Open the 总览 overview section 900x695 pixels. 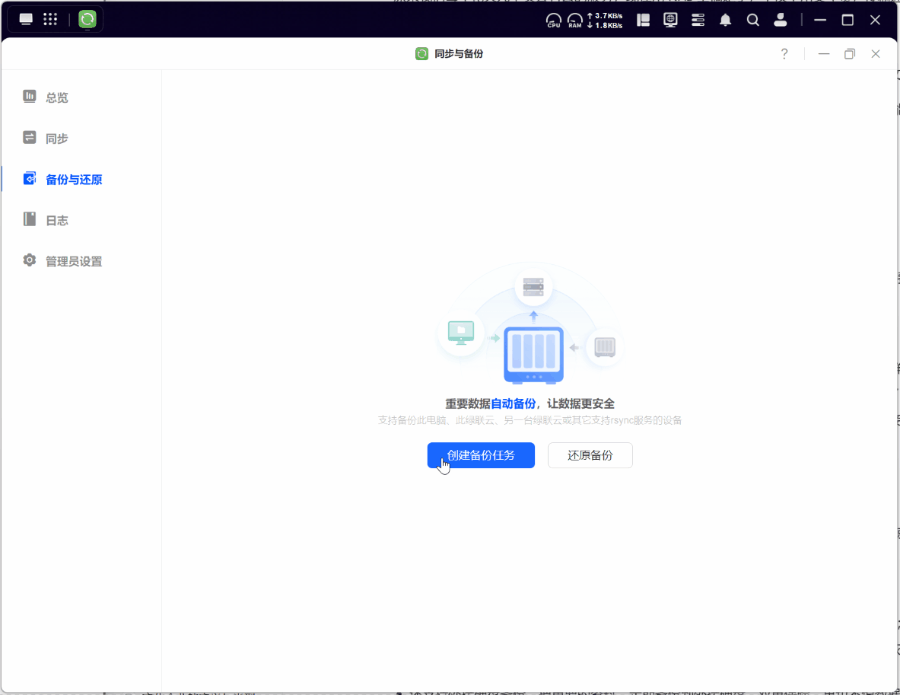(56, 97)
